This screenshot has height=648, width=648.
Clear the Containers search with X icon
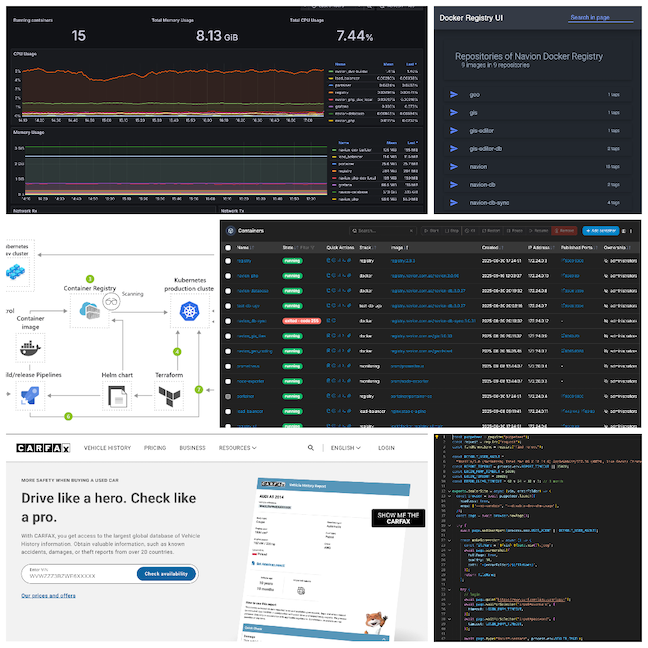click(411, 231)
